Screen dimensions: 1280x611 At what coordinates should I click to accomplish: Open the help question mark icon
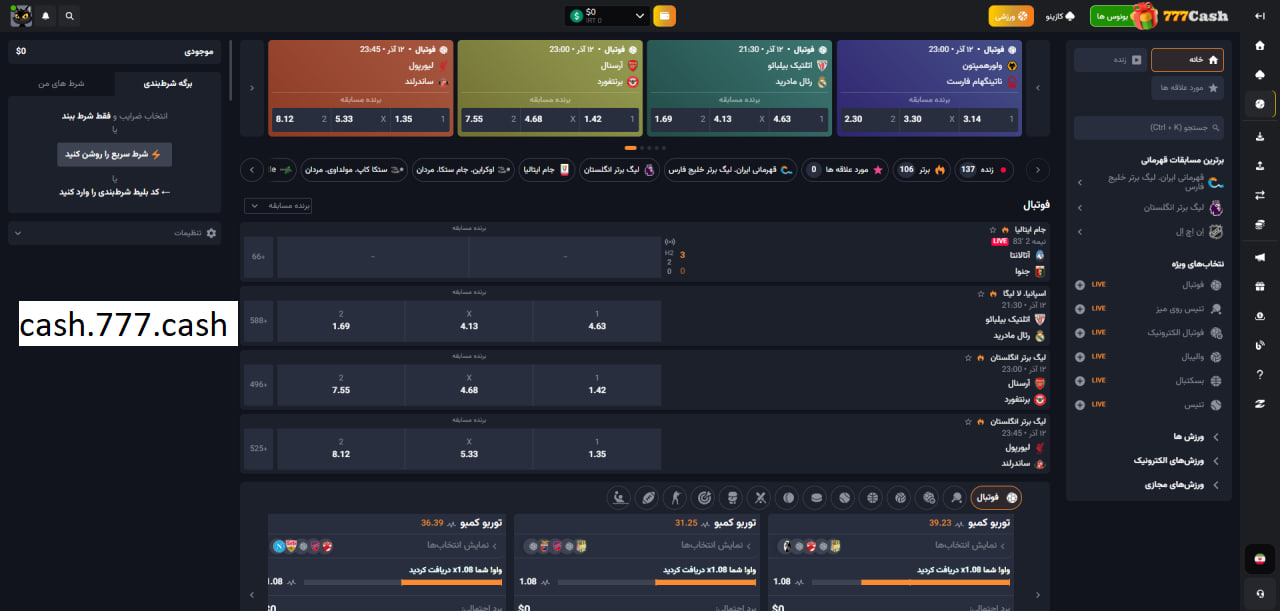tap(1259, 374)
